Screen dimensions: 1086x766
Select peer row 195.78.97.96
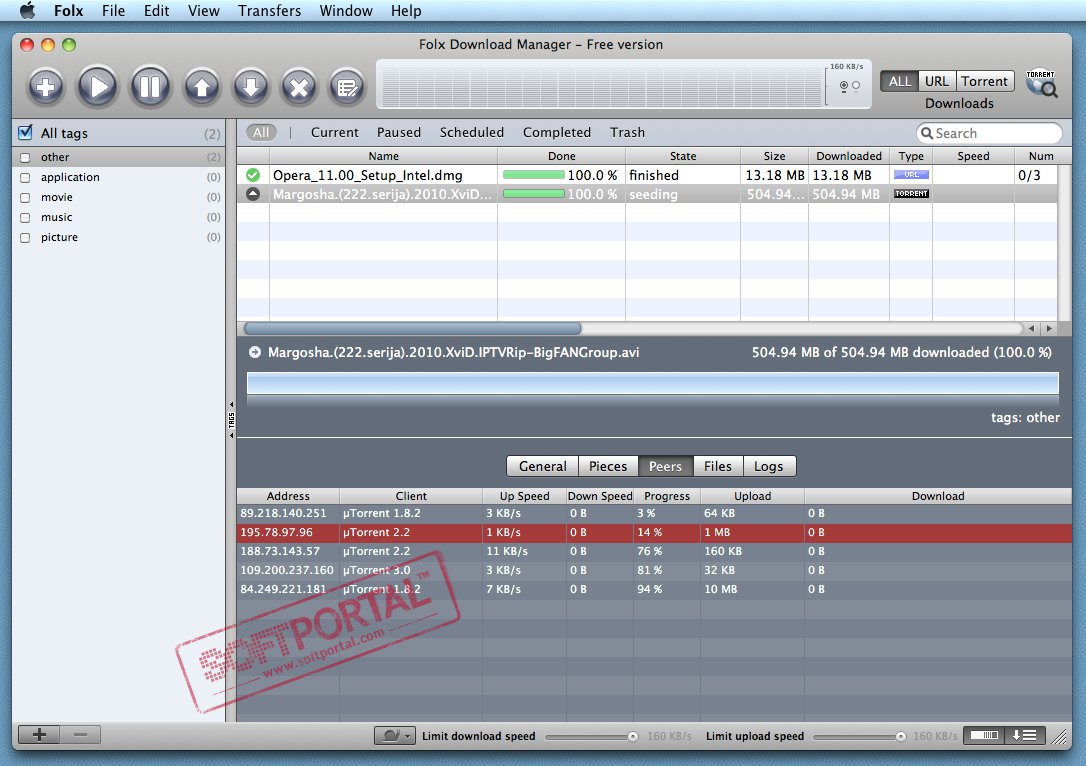[654, 533]
